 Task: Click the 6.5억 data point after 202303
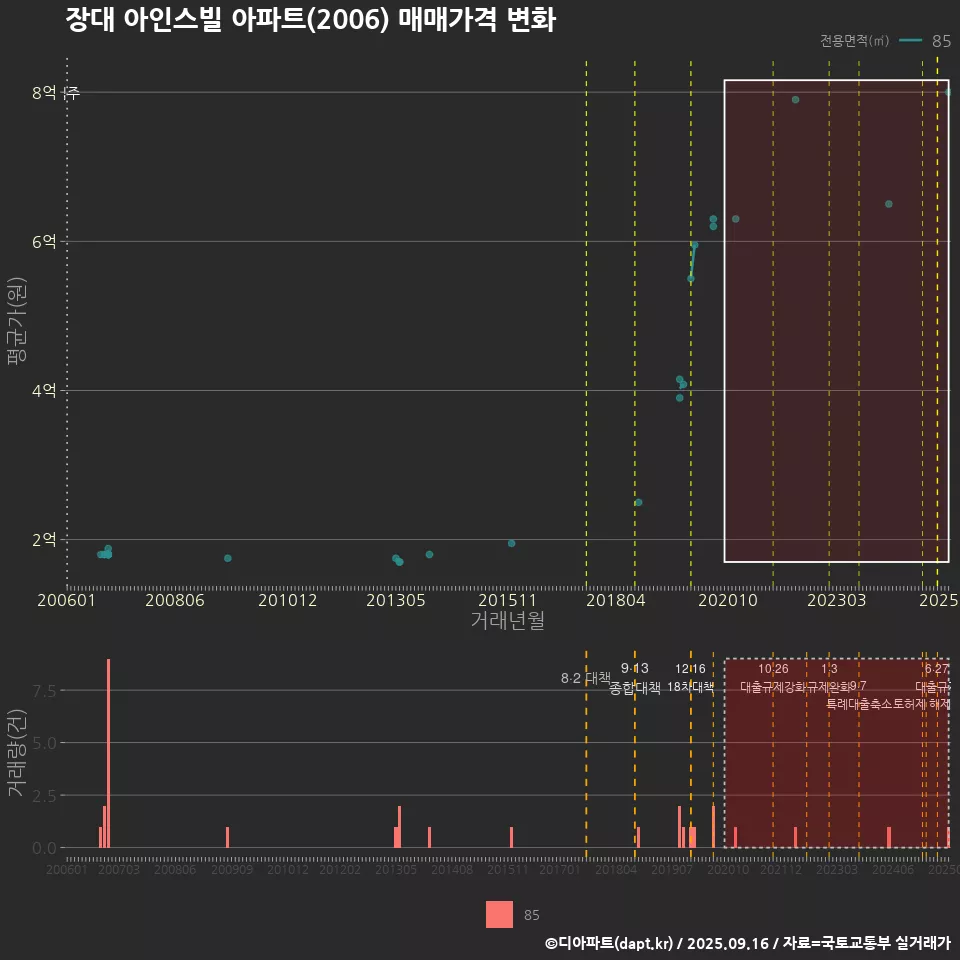888,204
